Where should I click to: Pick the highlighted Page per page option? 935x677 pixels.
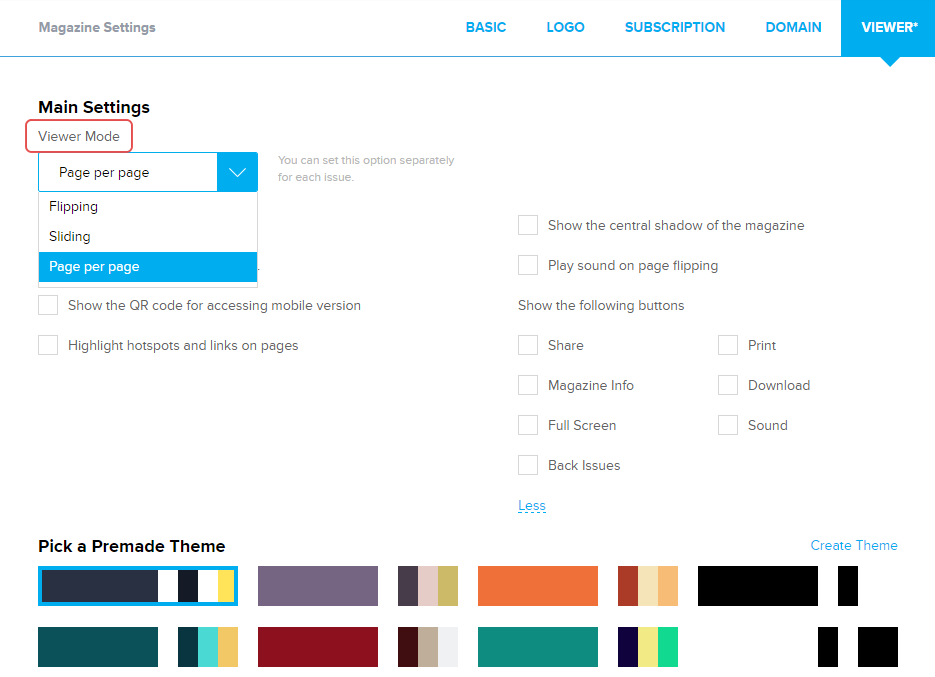tap(95, 267)
